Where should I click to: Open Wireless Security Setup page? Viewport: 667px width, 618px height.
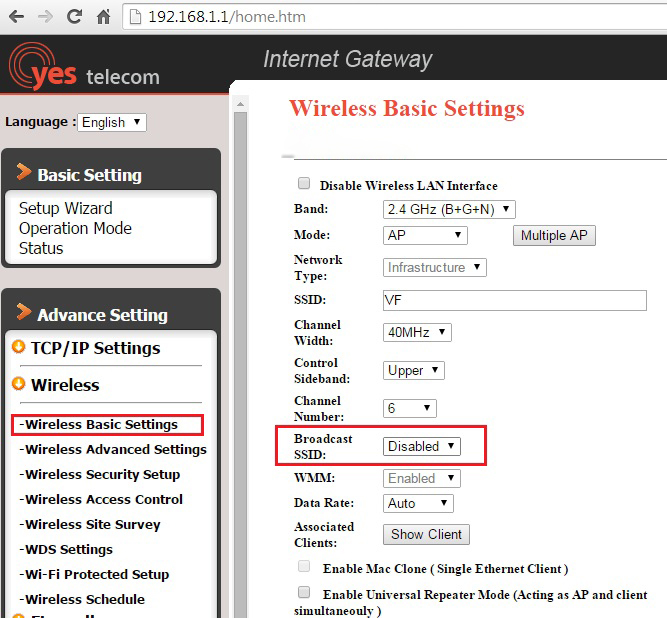pyautogui.click(x=102, y=474)
